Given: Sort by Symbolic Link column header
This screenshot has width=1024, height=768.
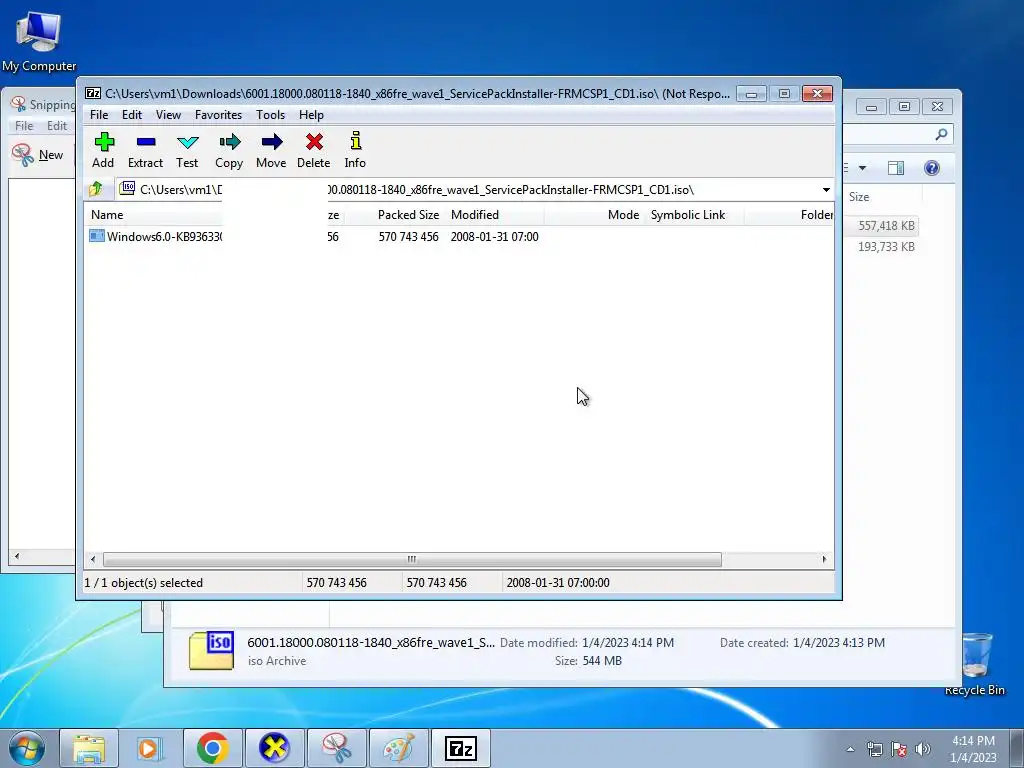Looking at the screenshot, I should (688, 214).
